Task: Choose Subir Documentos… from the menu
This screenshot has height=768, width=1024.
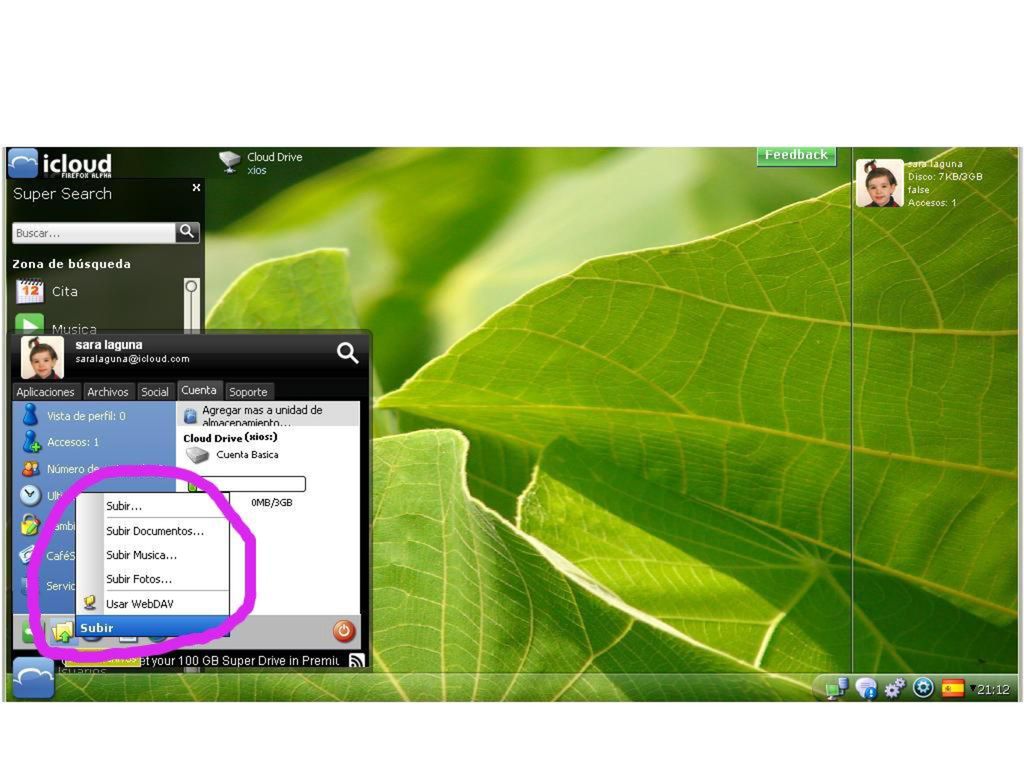Action: coord(155,531)
